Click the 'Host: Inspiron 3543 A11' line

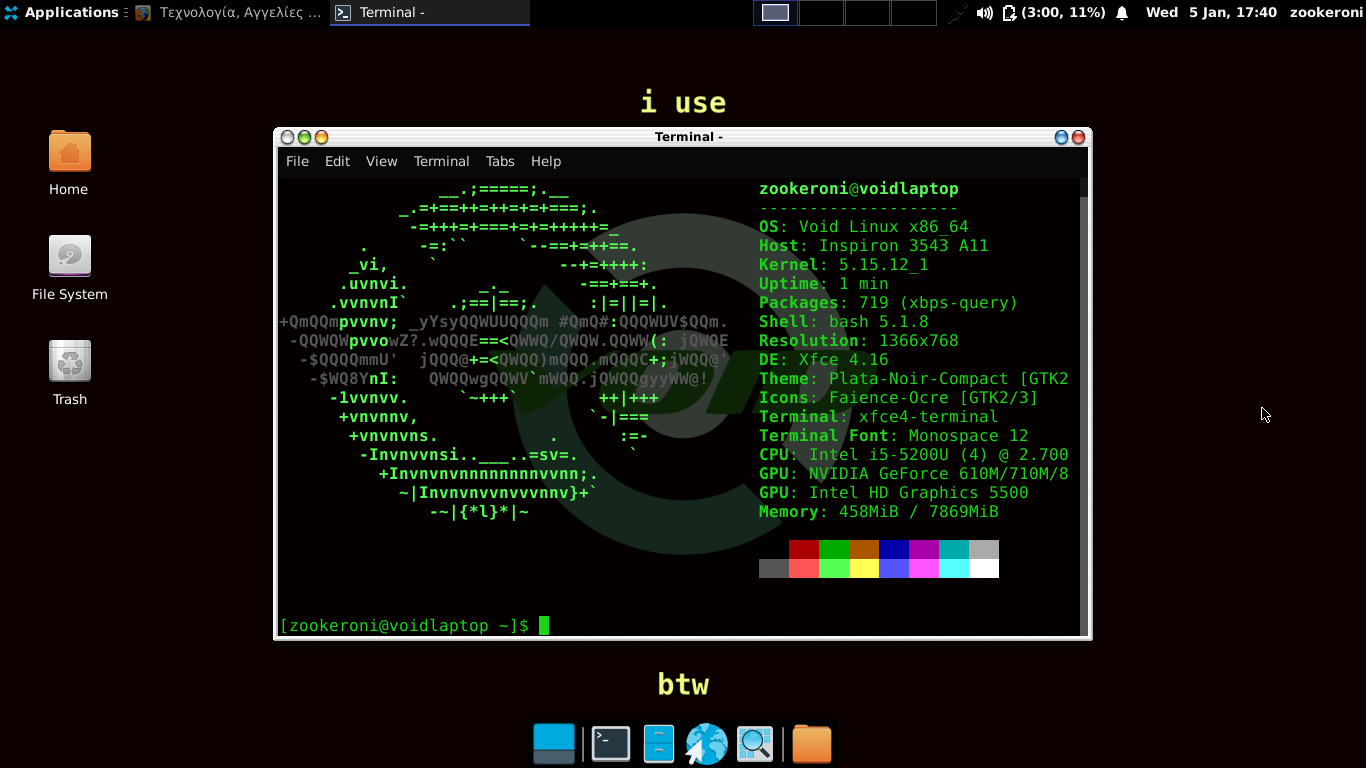click(874, 246)
